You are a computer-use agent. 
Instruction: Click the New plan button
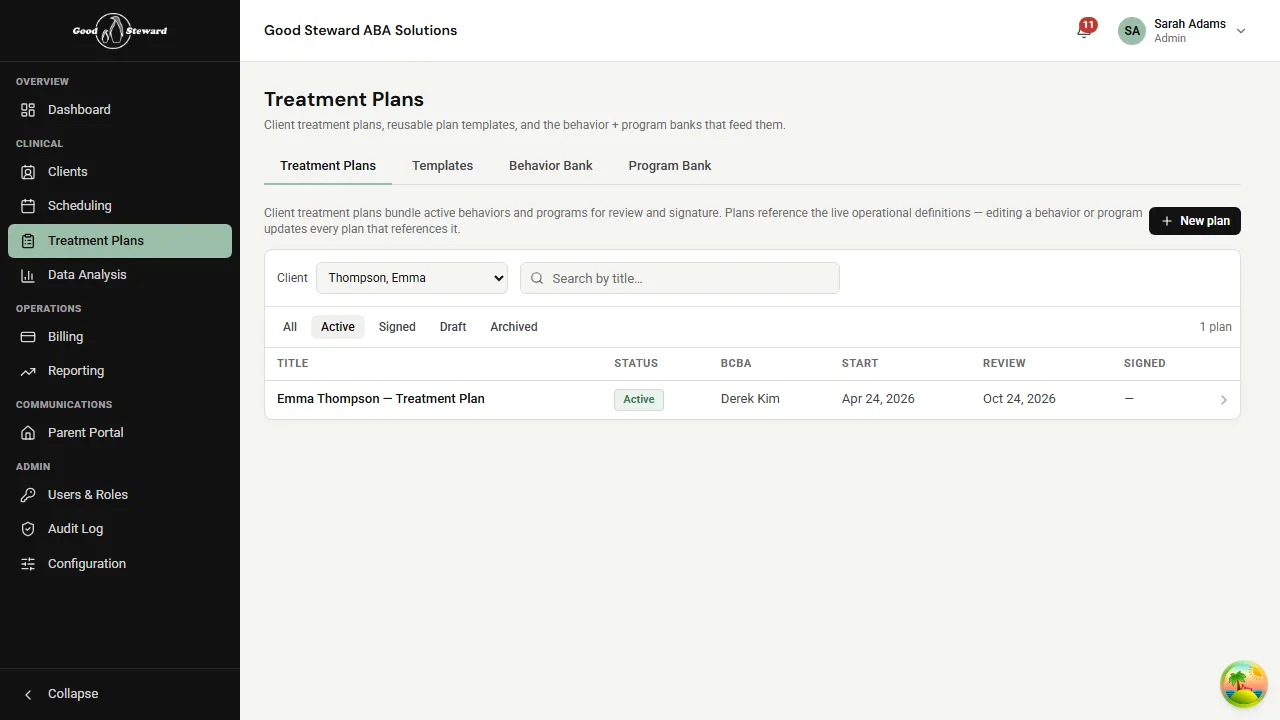pyautogui.click(x=1194, y=220)
